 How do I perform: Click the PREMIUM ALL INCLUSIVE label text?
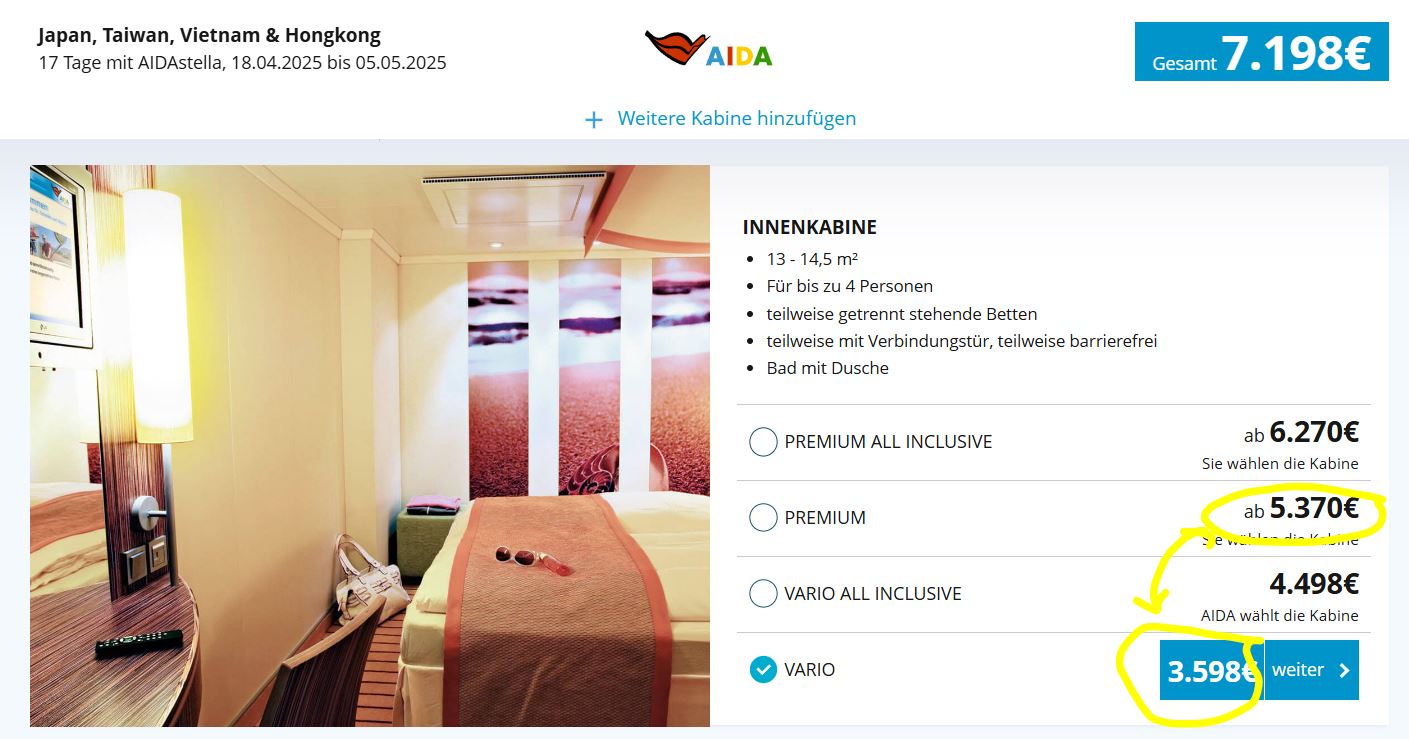coord(888,442)
